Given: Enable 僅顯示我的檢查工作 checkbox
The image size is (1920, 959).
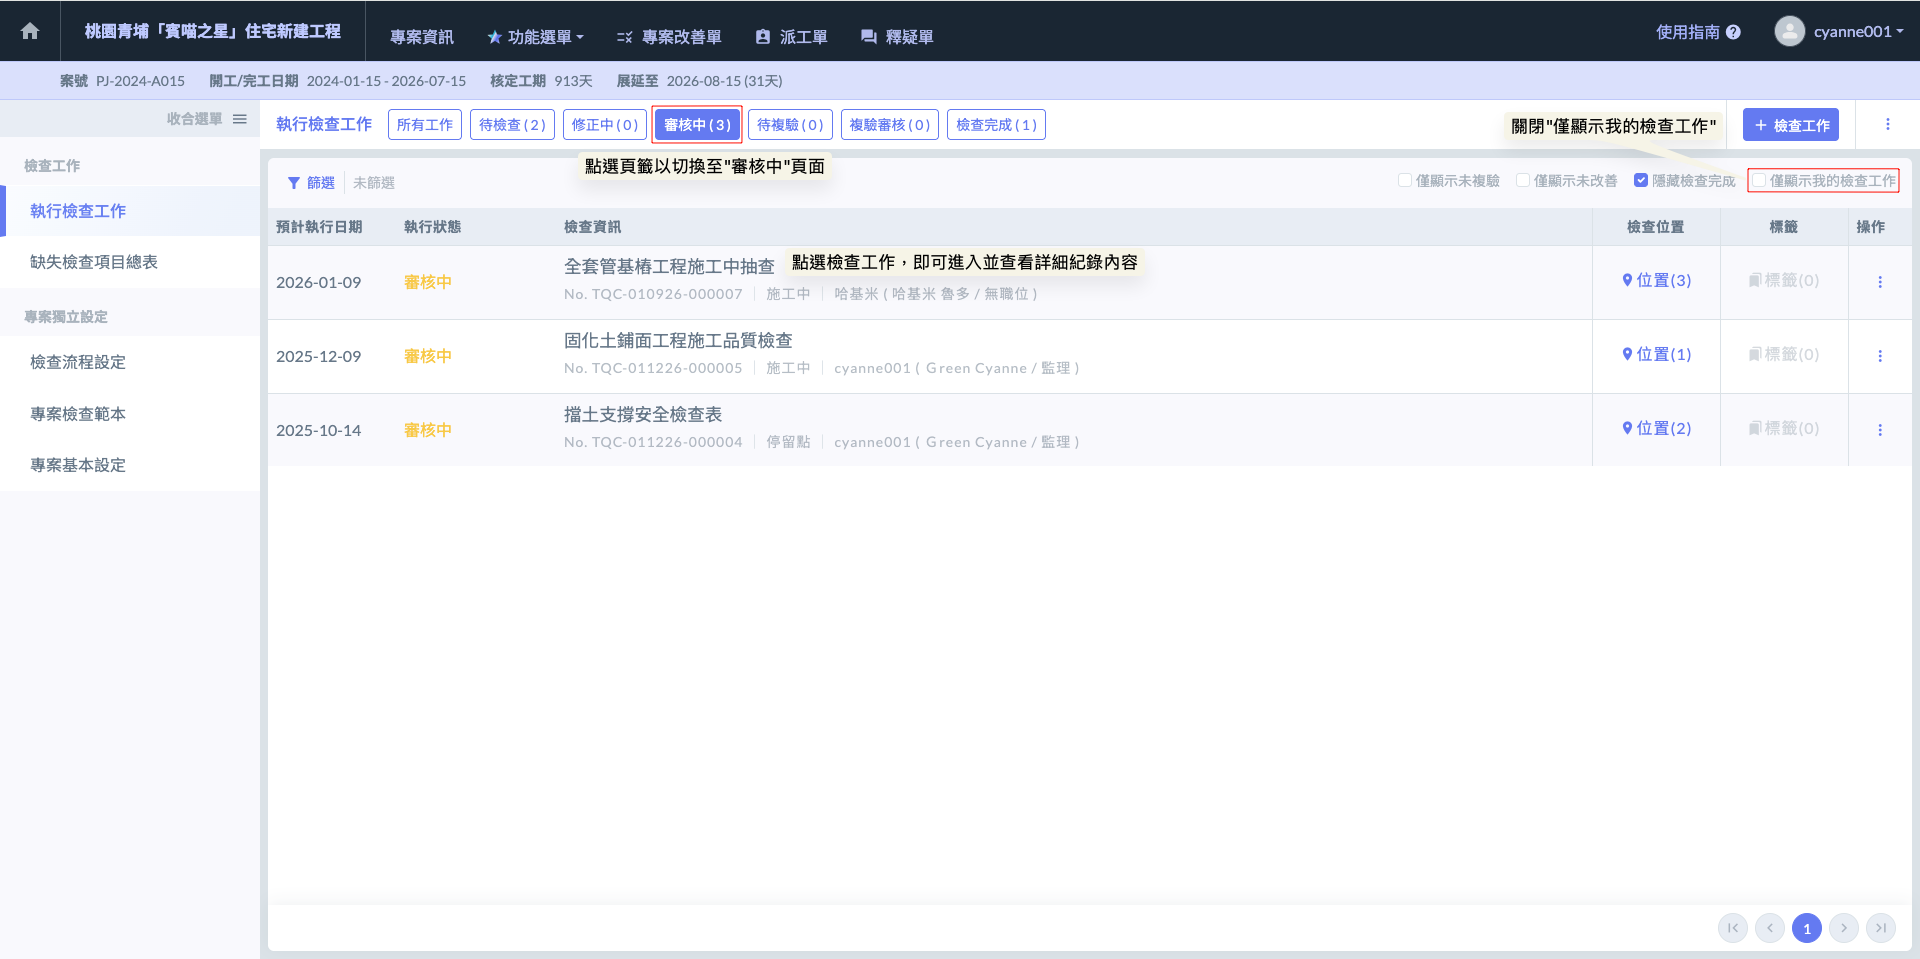Looking at the screenshot, I should [1759, 181].
